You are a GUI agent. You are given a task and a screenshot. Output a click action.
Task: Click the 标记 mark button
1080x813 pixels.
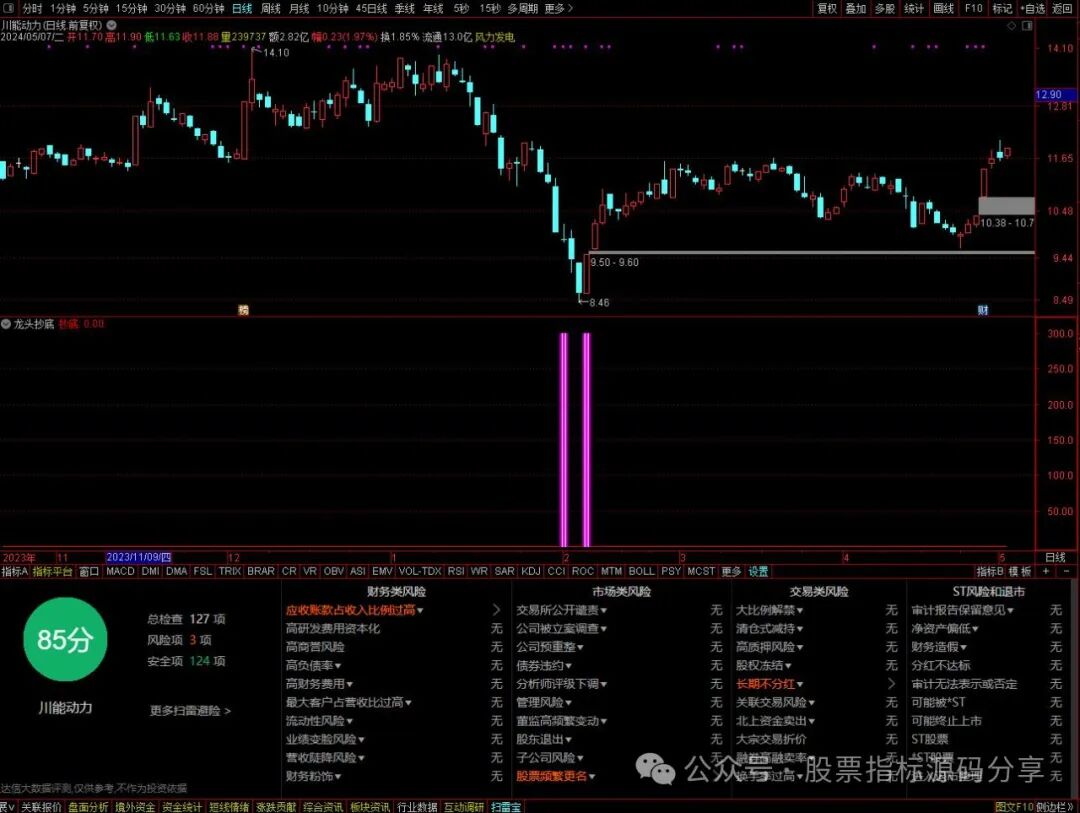point(1002,8)
